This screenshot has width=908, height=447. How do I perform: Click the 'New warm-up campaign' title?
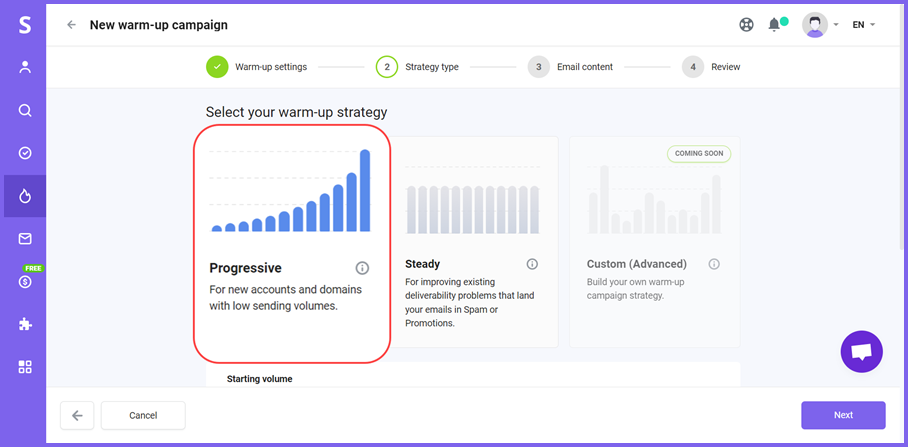coord(159,25)
